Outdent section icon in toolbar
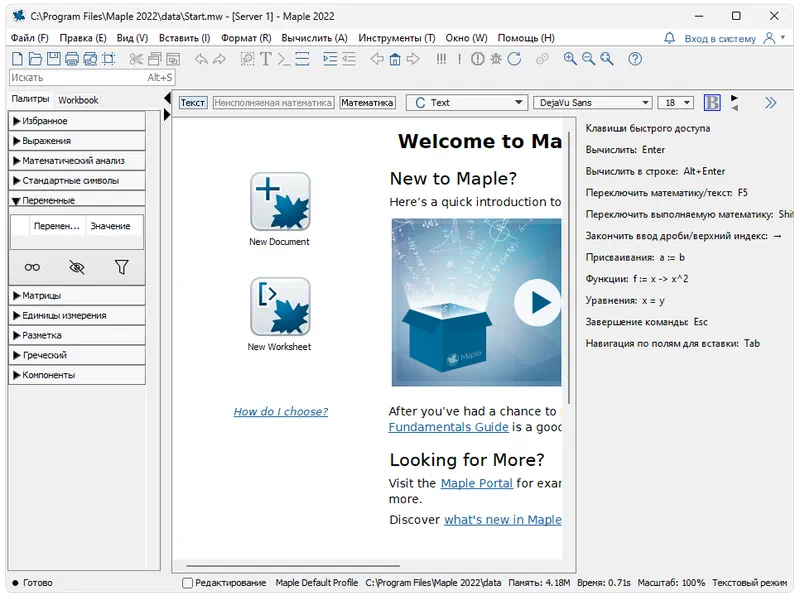This screenshot has width=800, height=600. [349, 59]
